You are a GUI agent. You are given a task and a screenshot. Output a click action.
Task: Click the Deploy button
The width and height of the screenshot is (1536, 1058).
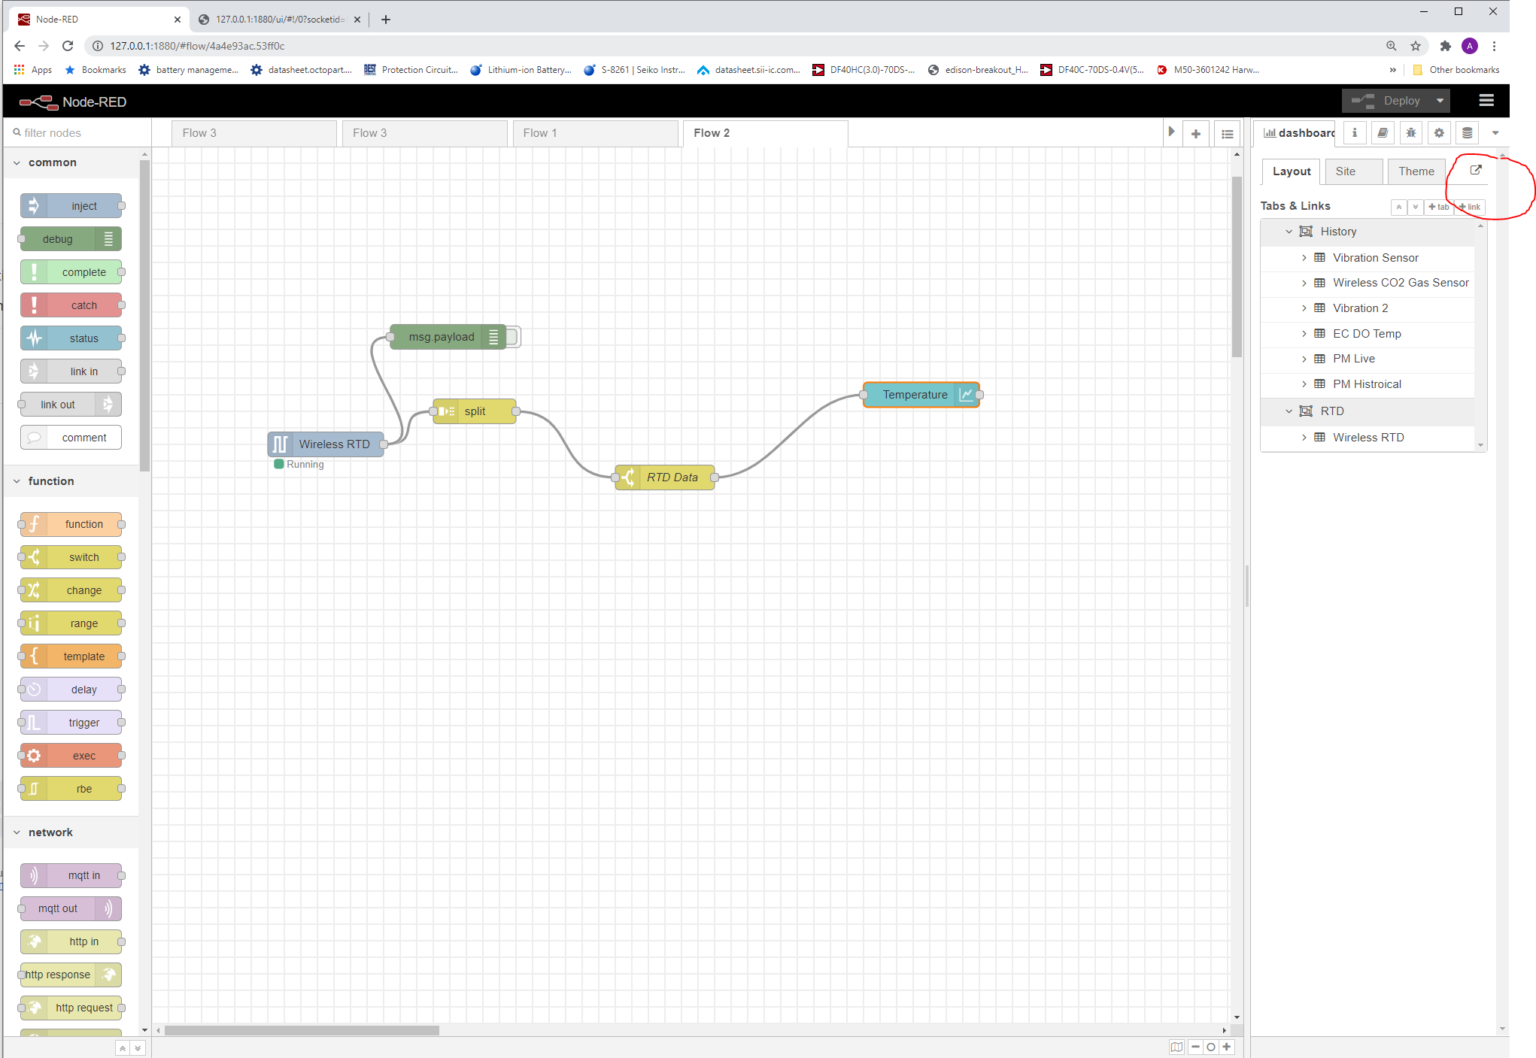click(1386, 101)
